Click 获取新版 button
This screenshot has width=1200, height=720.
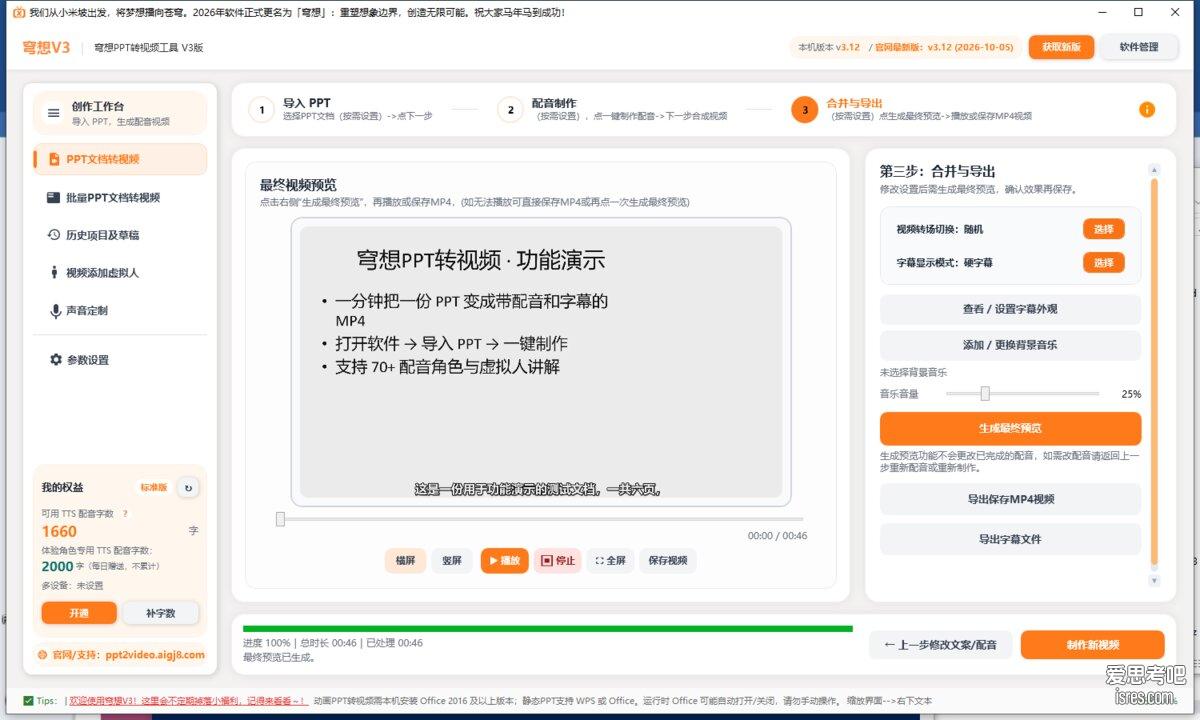tap(1061, 47)
